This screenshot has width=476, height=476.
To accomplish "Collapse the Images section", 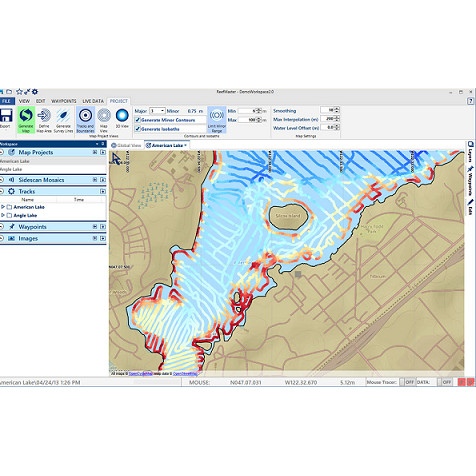I will (1, 238).
